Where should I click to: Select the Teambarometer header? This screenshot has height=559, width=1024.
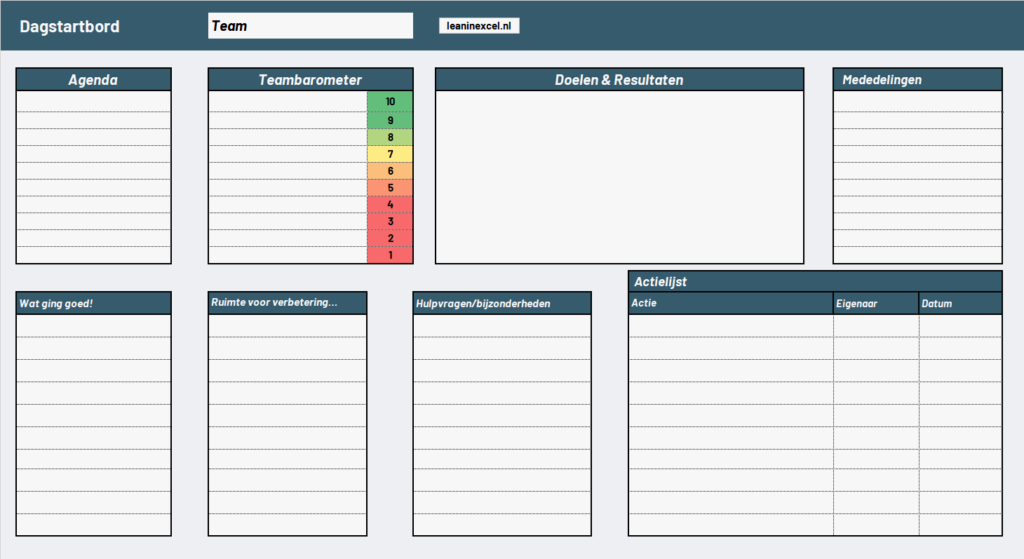[x=310, y=80]
